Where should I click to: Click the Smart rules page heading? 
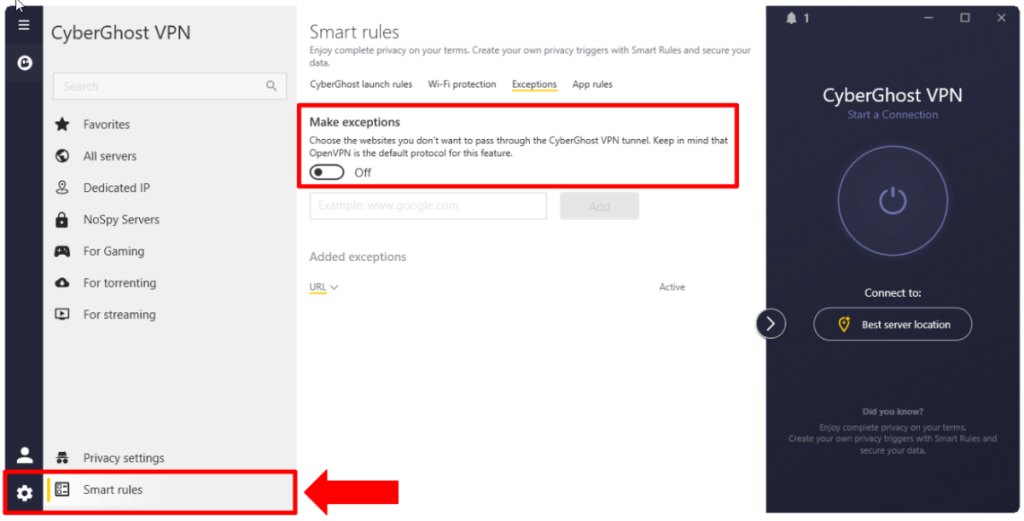(x=354, y=32)
